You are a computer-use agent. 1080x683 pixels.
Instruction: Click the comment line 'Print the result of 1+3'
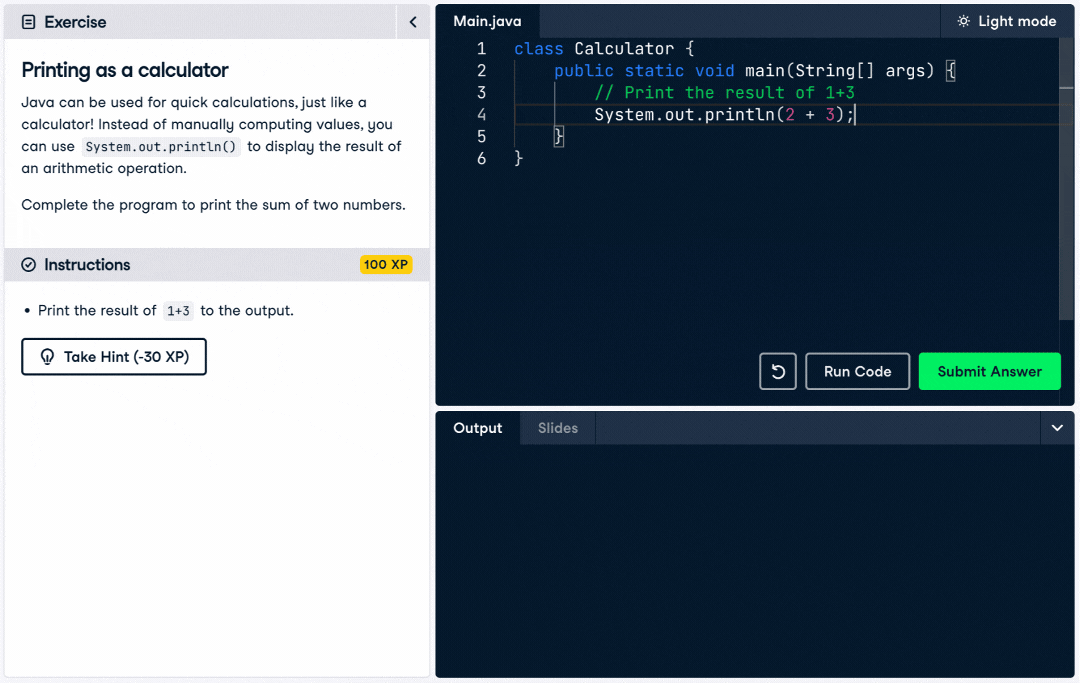[x=725, y=92]
